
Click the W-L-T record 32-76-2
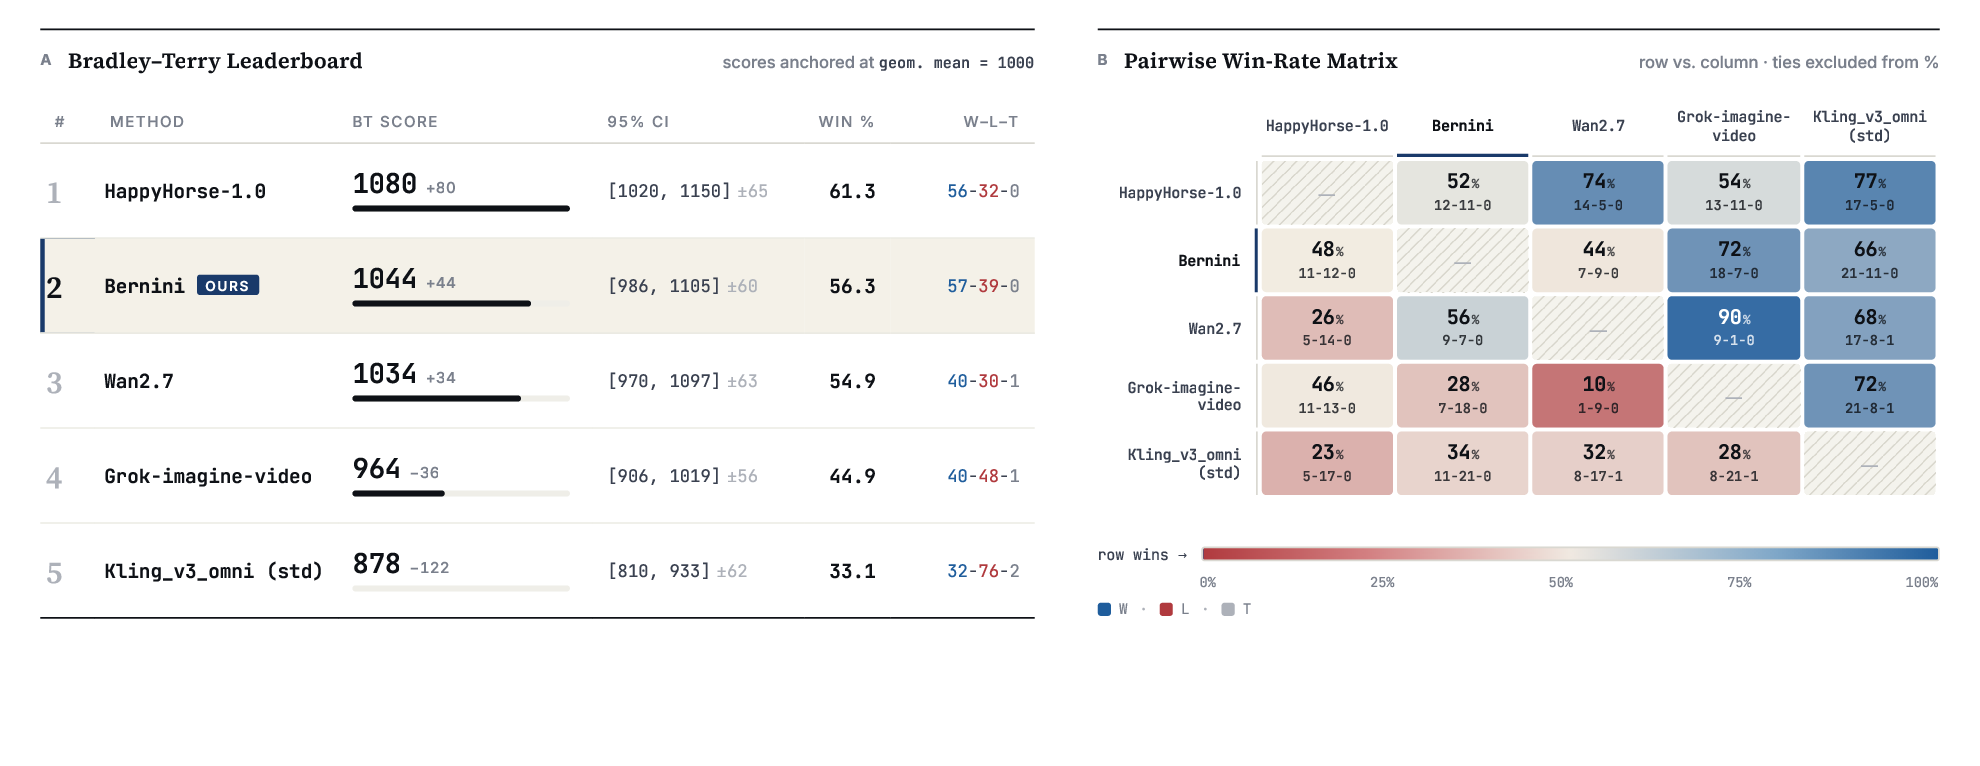(x=983, y=571)
